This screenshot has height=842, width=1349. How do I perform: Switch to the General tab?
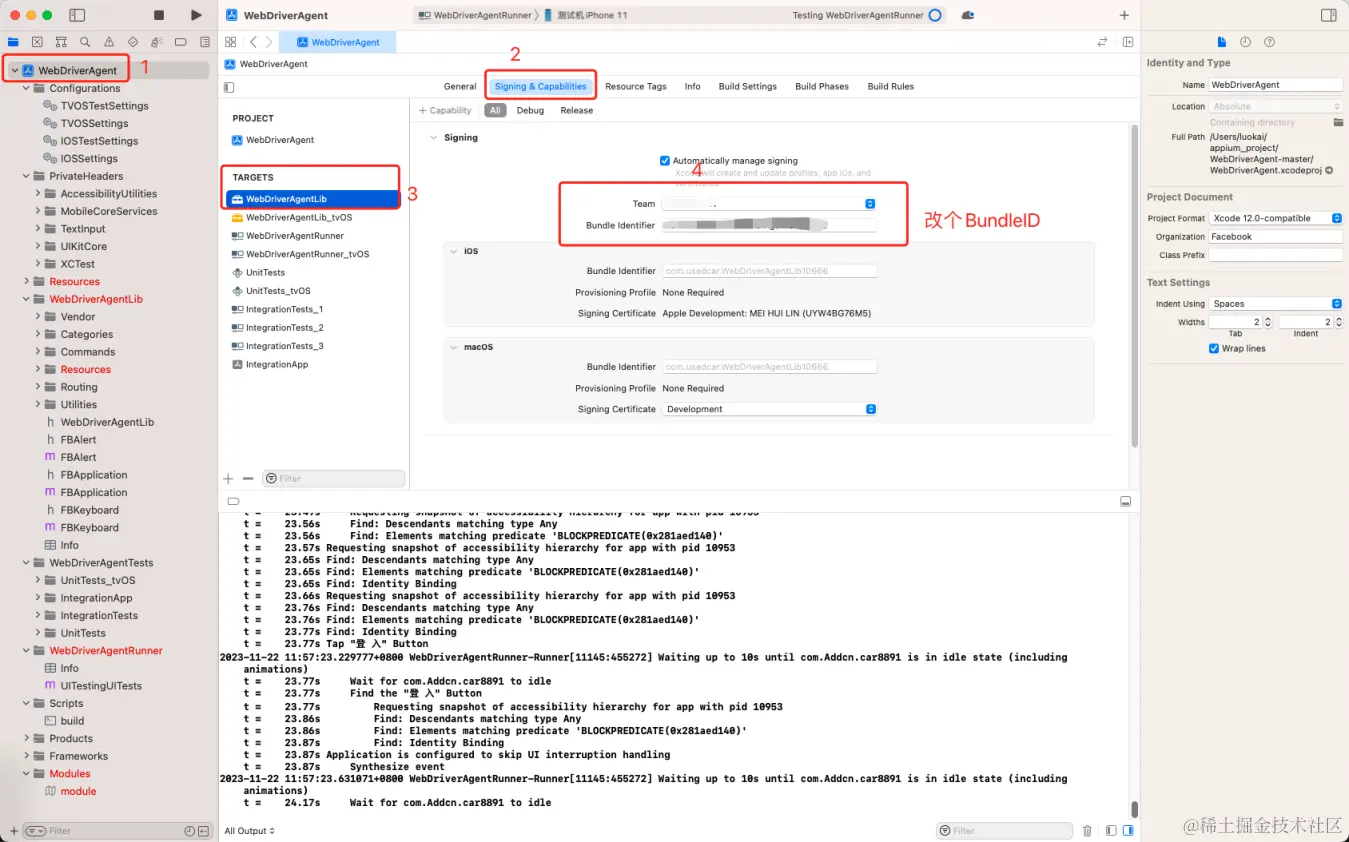460,87
